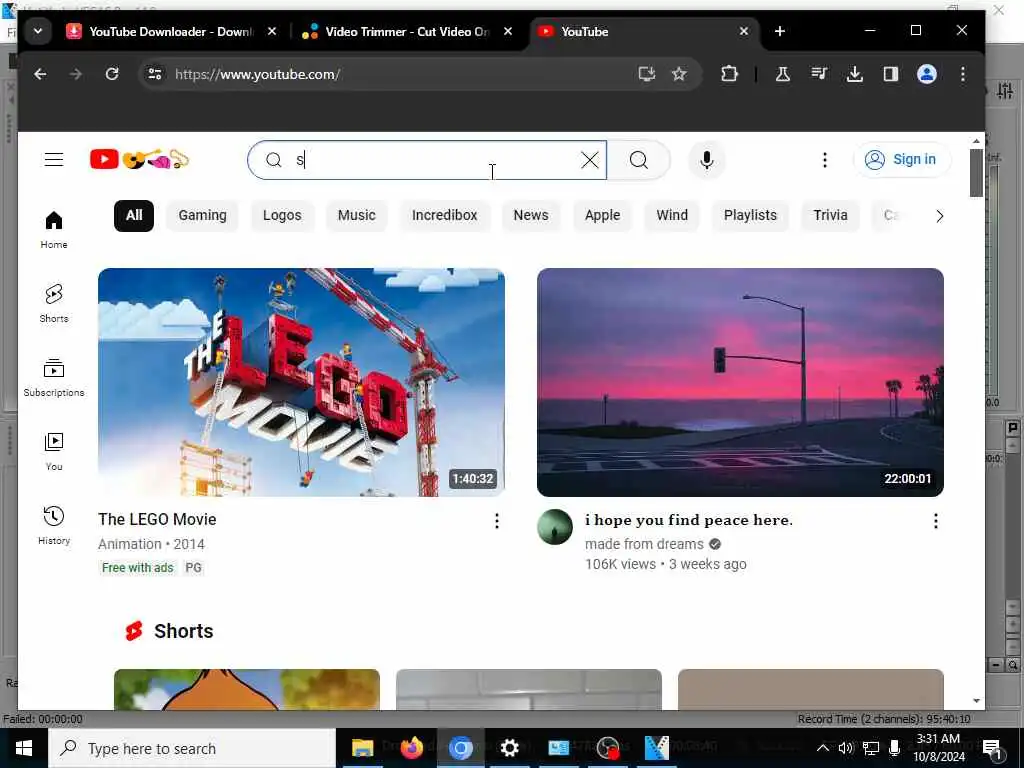Show more category chips with right arrow

pos(939,216)
